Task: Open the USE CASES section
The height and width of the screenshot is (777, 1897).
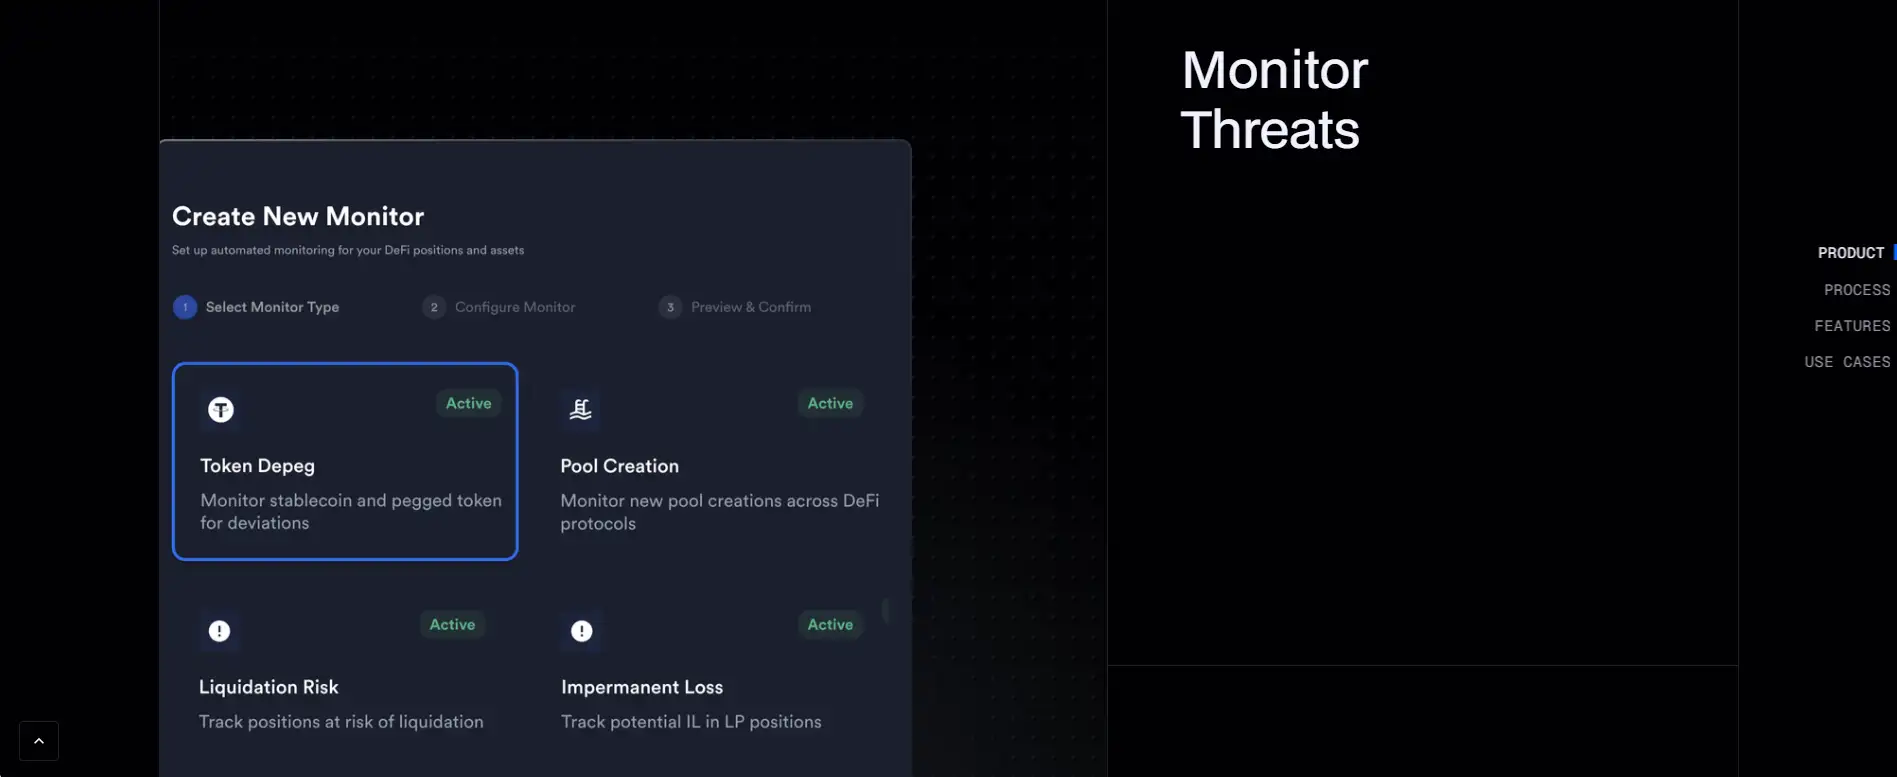Action: point(1847,362)
